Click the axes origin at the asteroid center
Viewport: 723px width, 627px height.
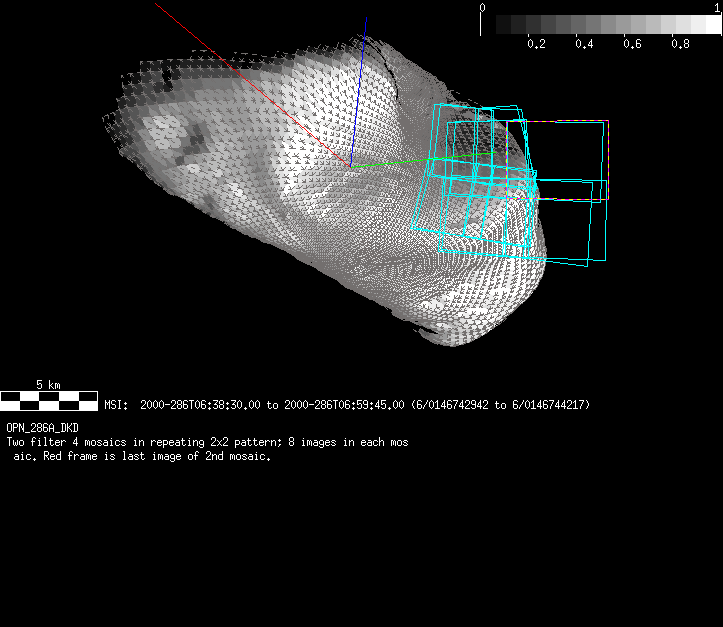[x=350, y=166]
